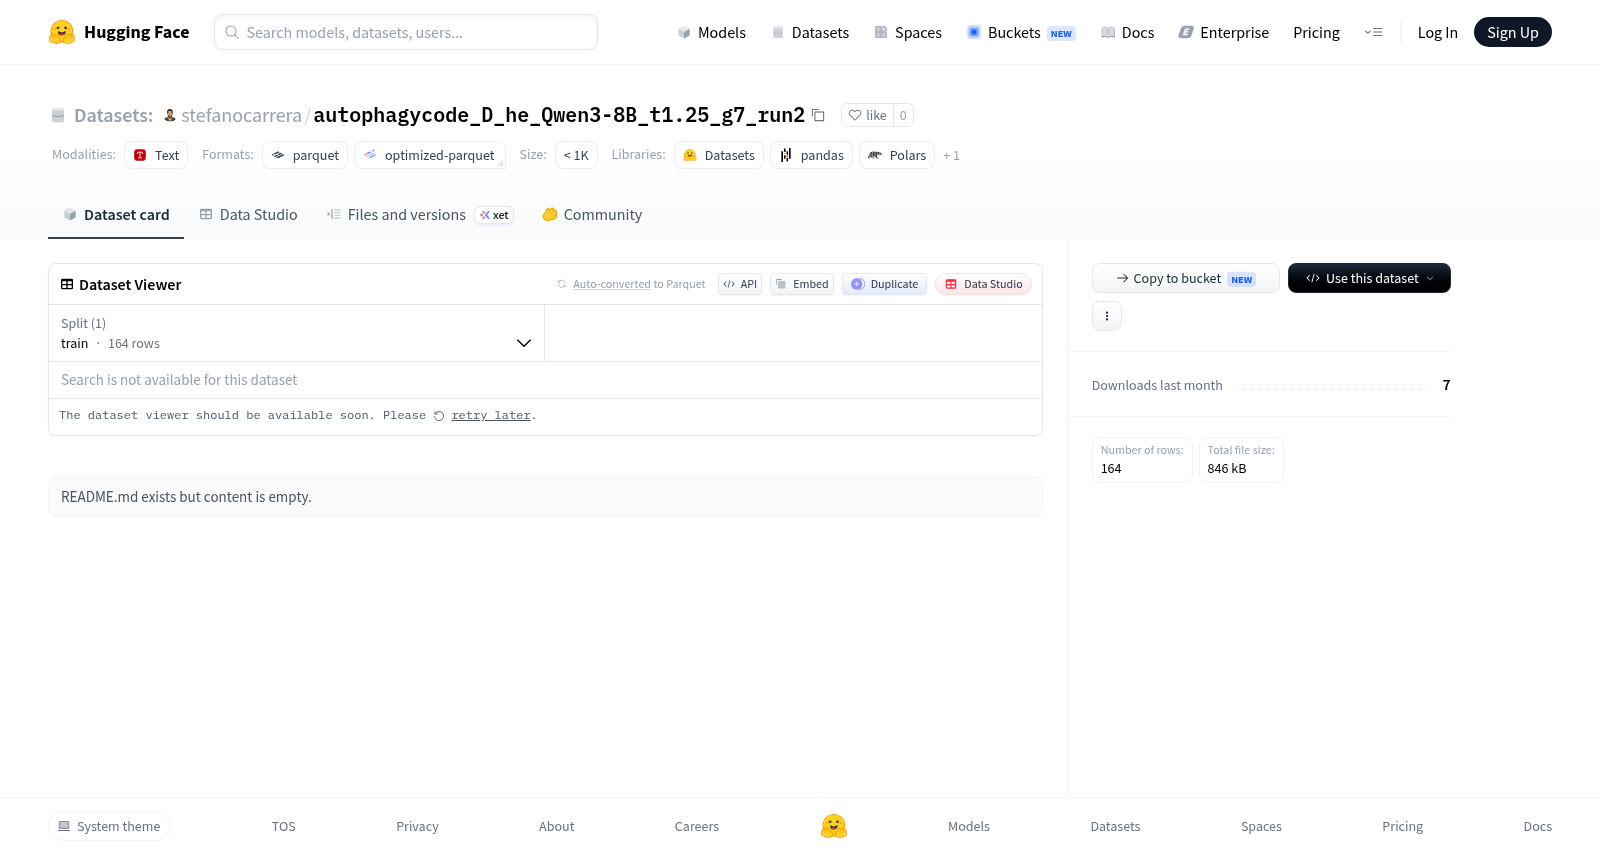The width and height of the screenshot is (1600, 861).
Task: Click the Downloads last month value 7
Action: click(x=1446, y=385)
